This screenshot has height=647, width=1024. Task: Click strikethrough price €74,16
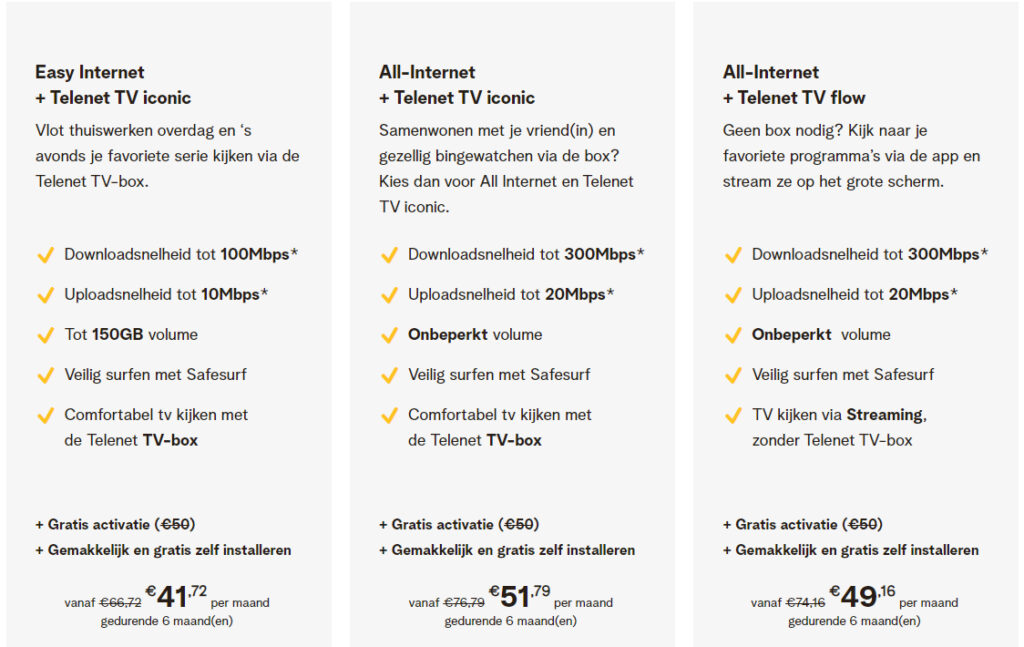coord(806,603)
